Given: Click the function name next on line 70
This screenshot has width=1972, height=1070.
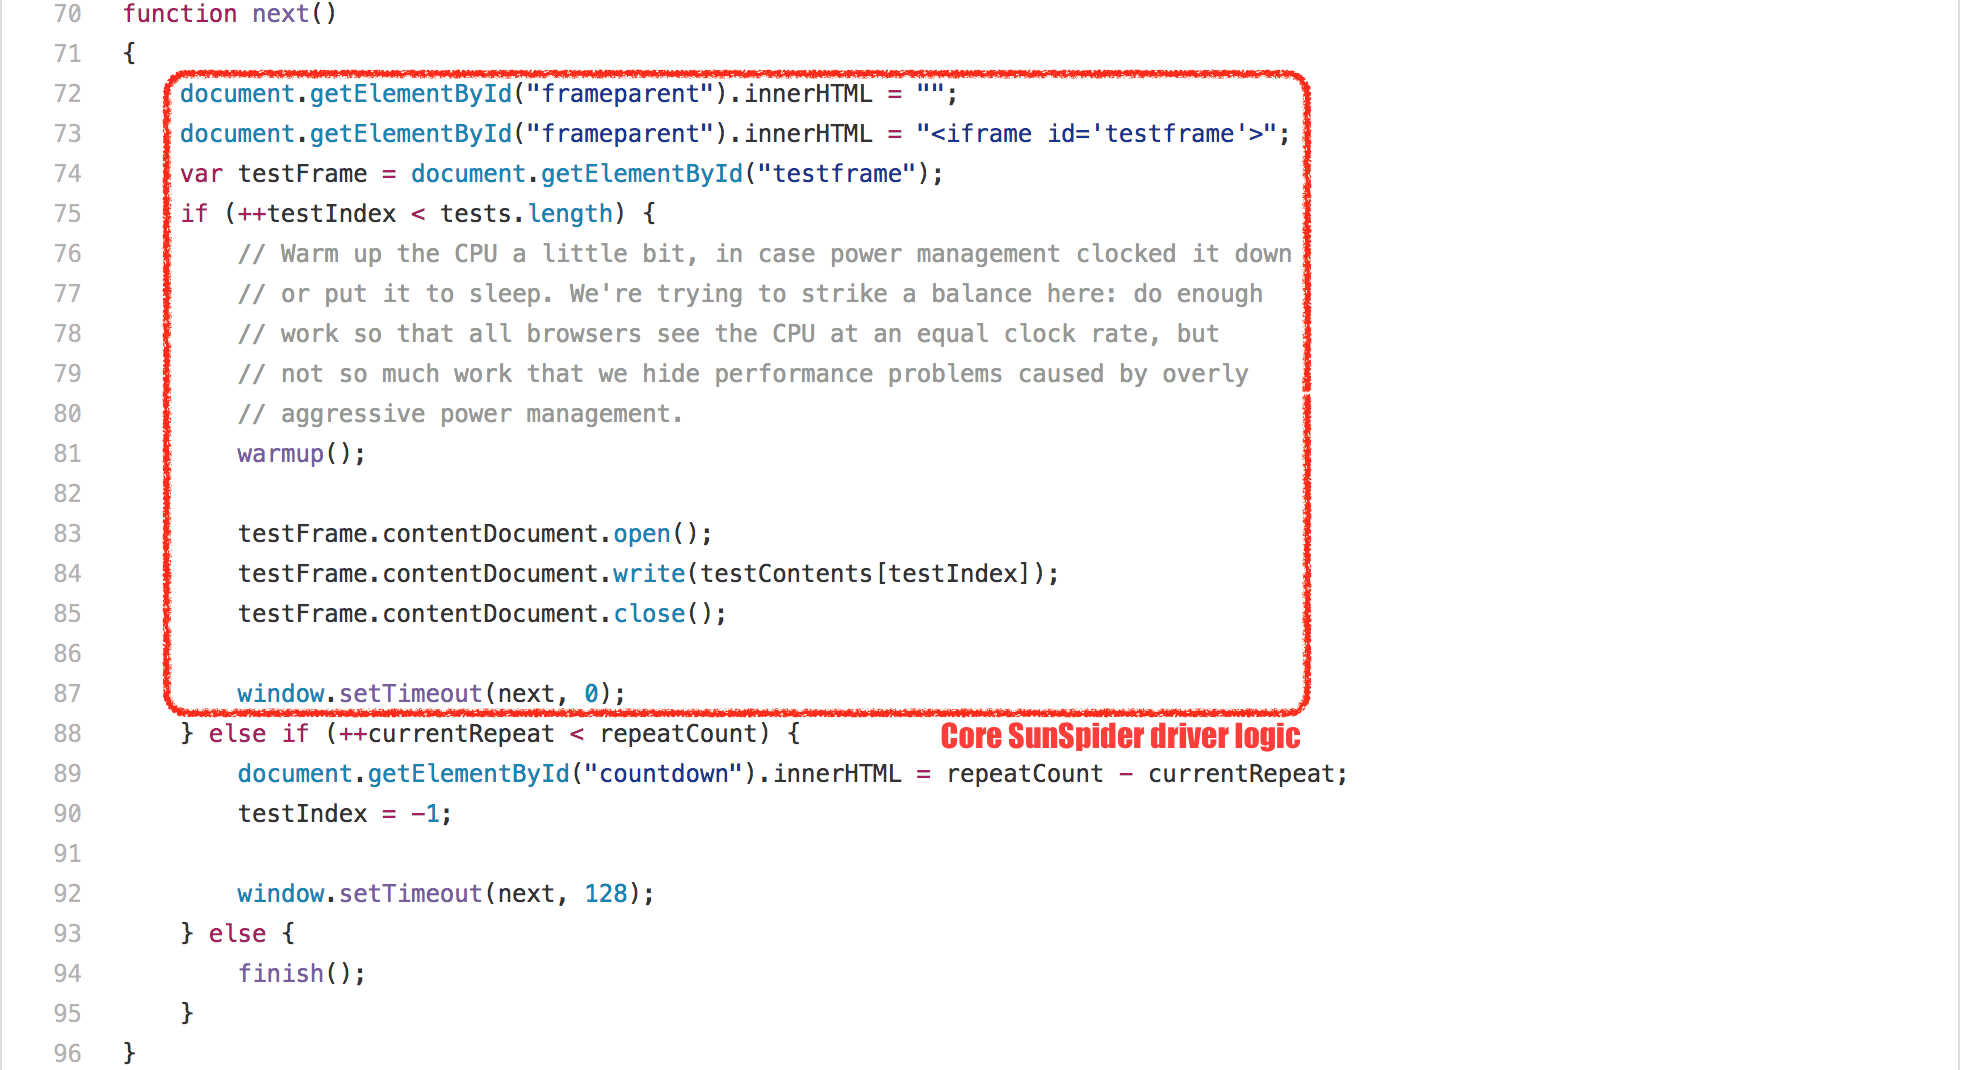Looking at the screenshot, I should point(280,14).
